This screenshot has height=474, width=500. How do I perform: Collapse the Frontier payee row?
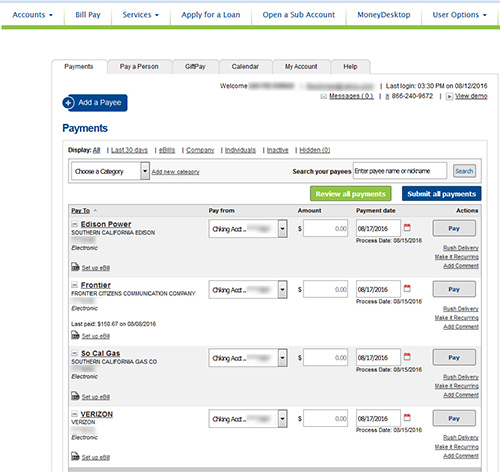(74, 285)
